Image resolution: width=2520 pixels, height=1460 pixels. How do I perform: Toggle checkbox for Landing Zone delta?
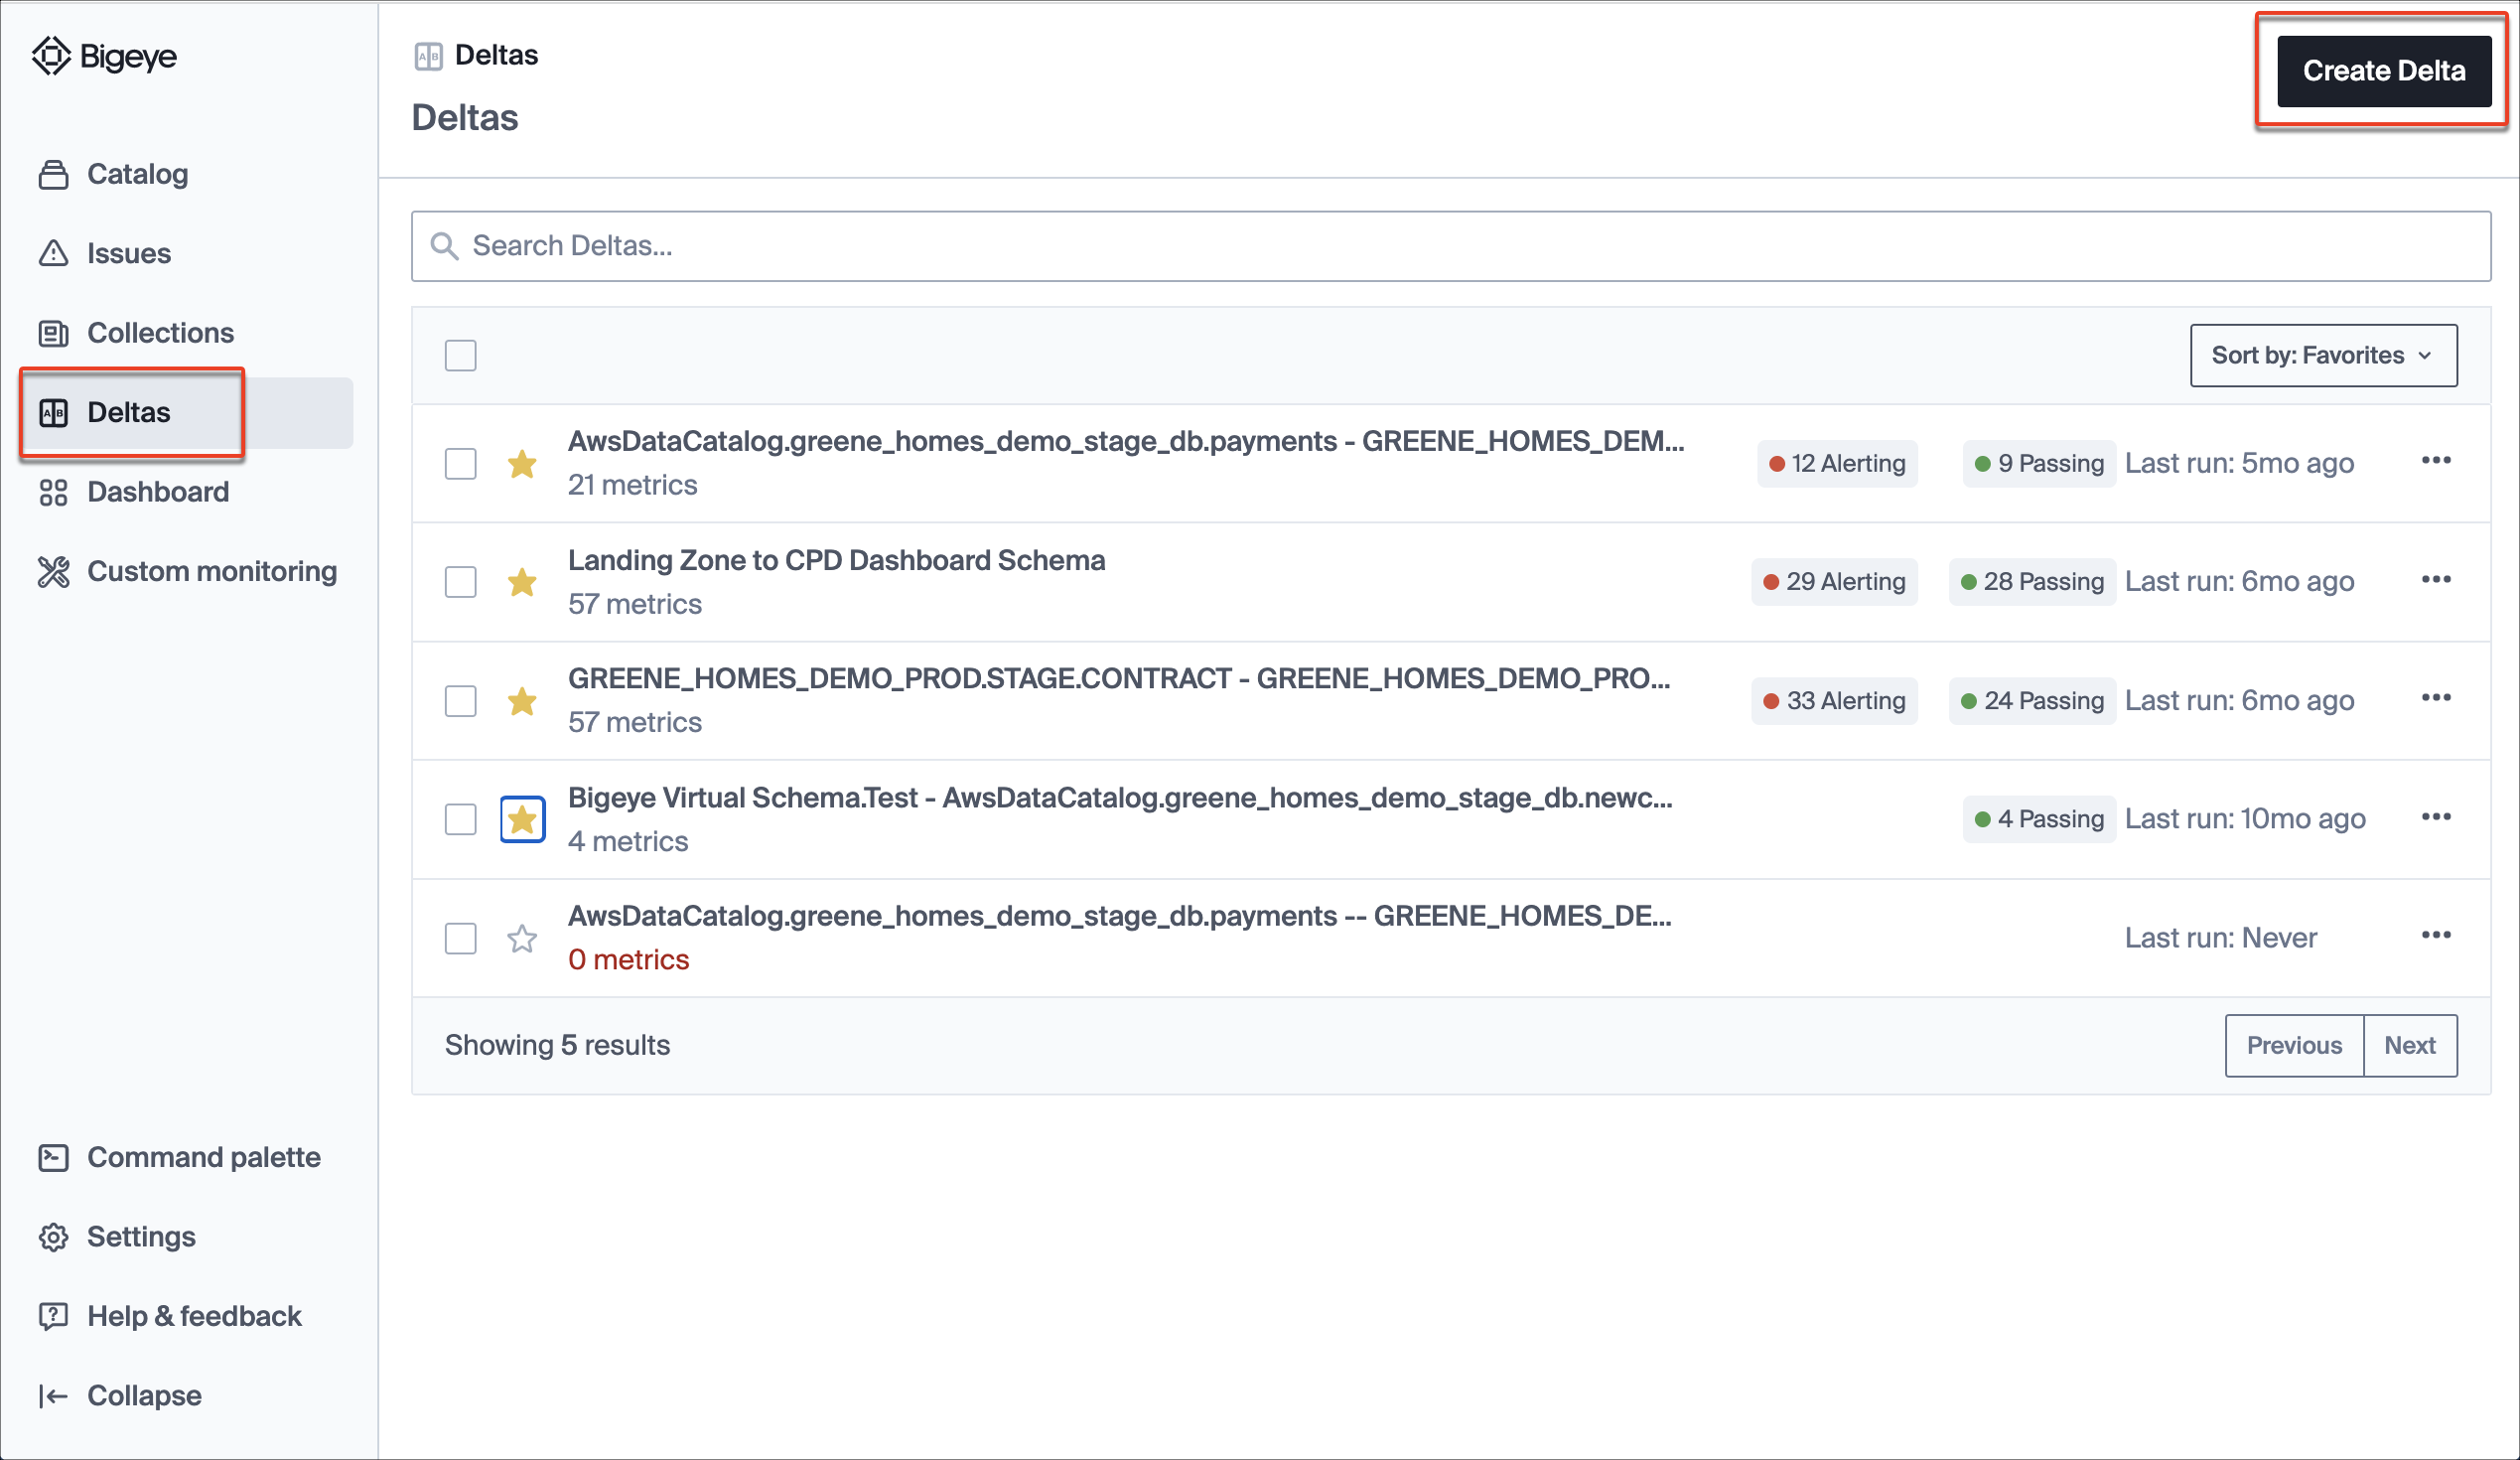tap(461, 580)
